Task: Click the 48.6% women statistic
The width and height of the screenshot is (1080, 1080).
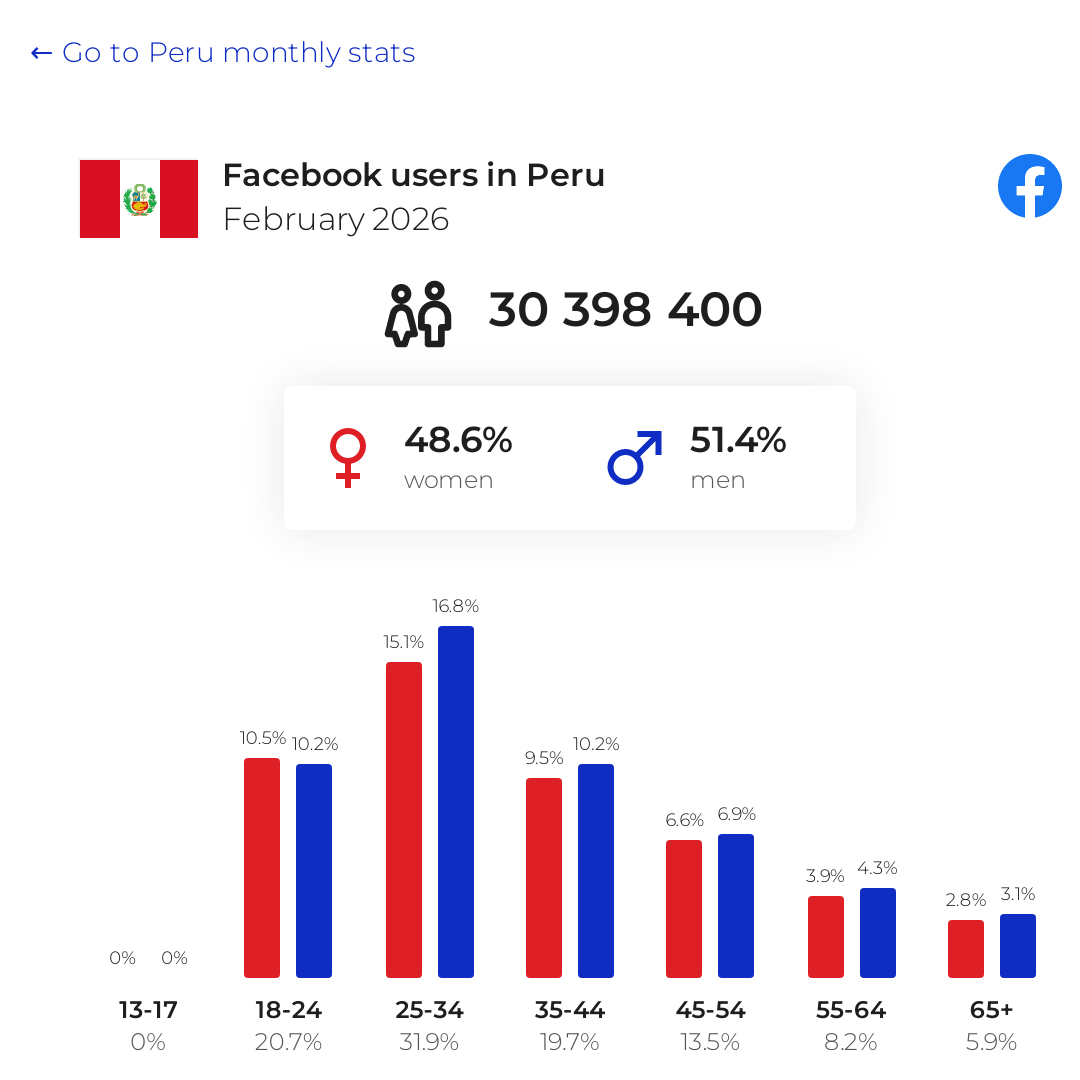Action: [458, 439]
